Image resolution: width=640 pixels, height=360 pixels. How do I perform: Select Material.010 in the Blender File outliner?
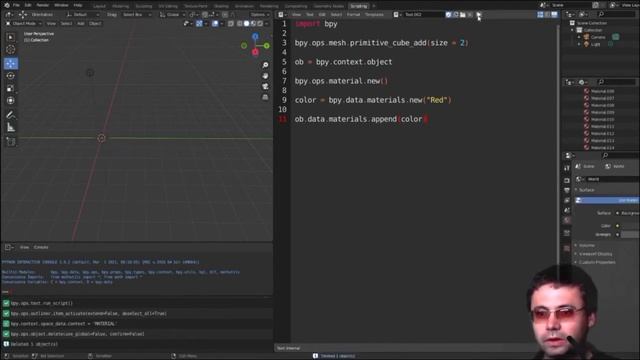(x=602, y=119)
